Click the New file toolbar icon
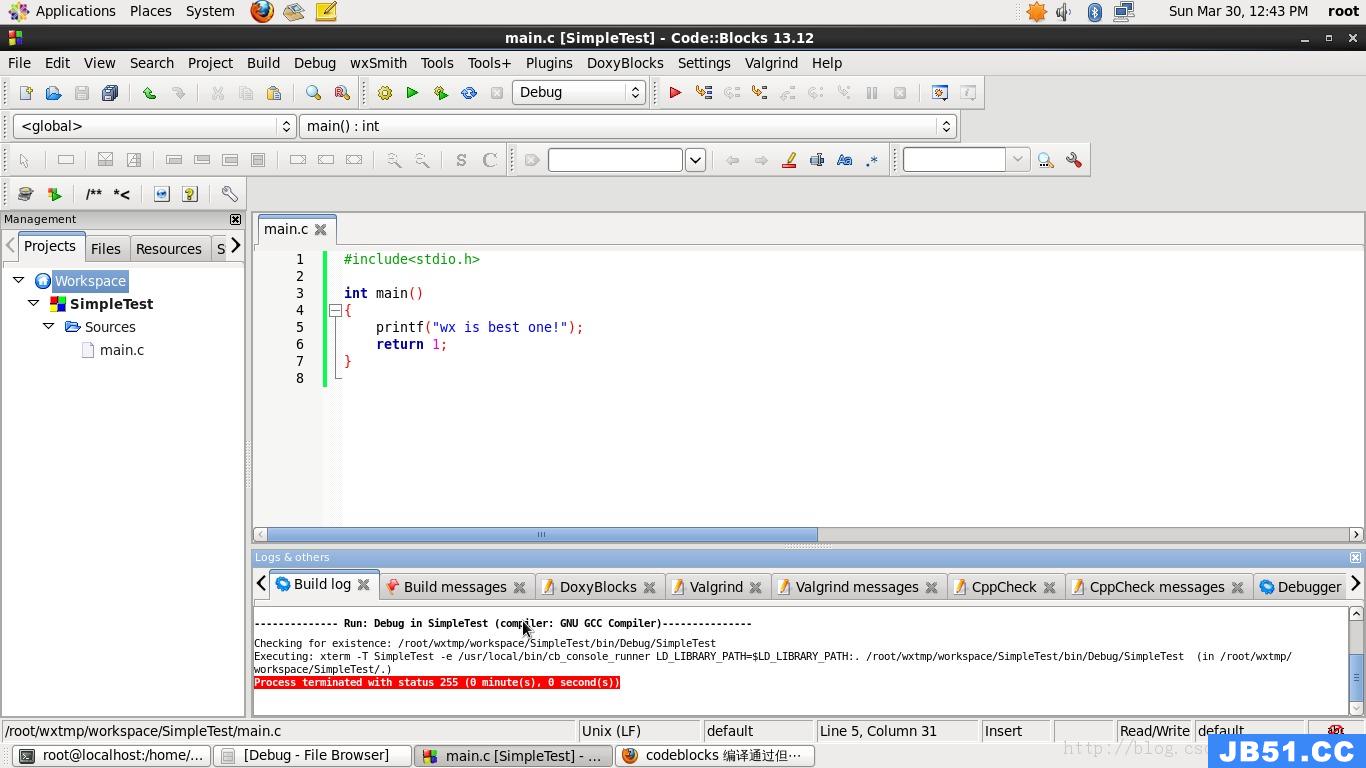Screen dimensions: 1366x768 pos(26,93)
